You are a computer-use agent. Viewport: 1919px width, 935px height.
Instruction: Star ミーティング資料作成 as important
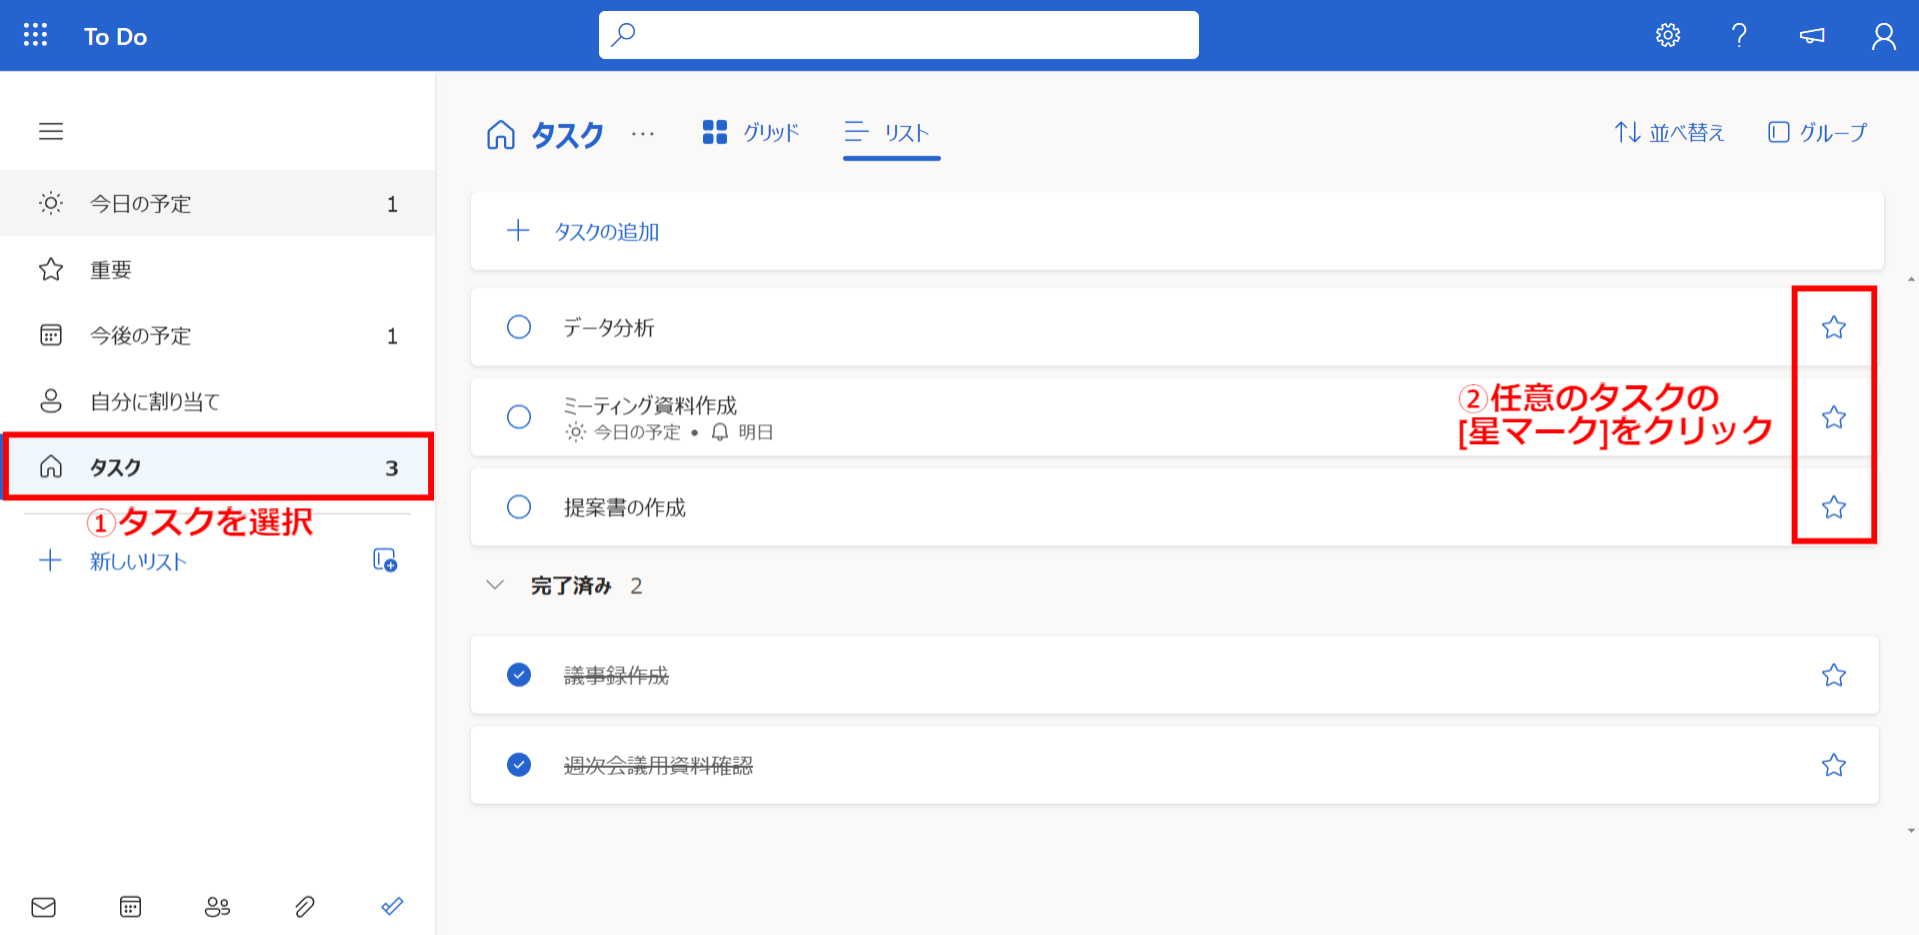point(1834,417)
